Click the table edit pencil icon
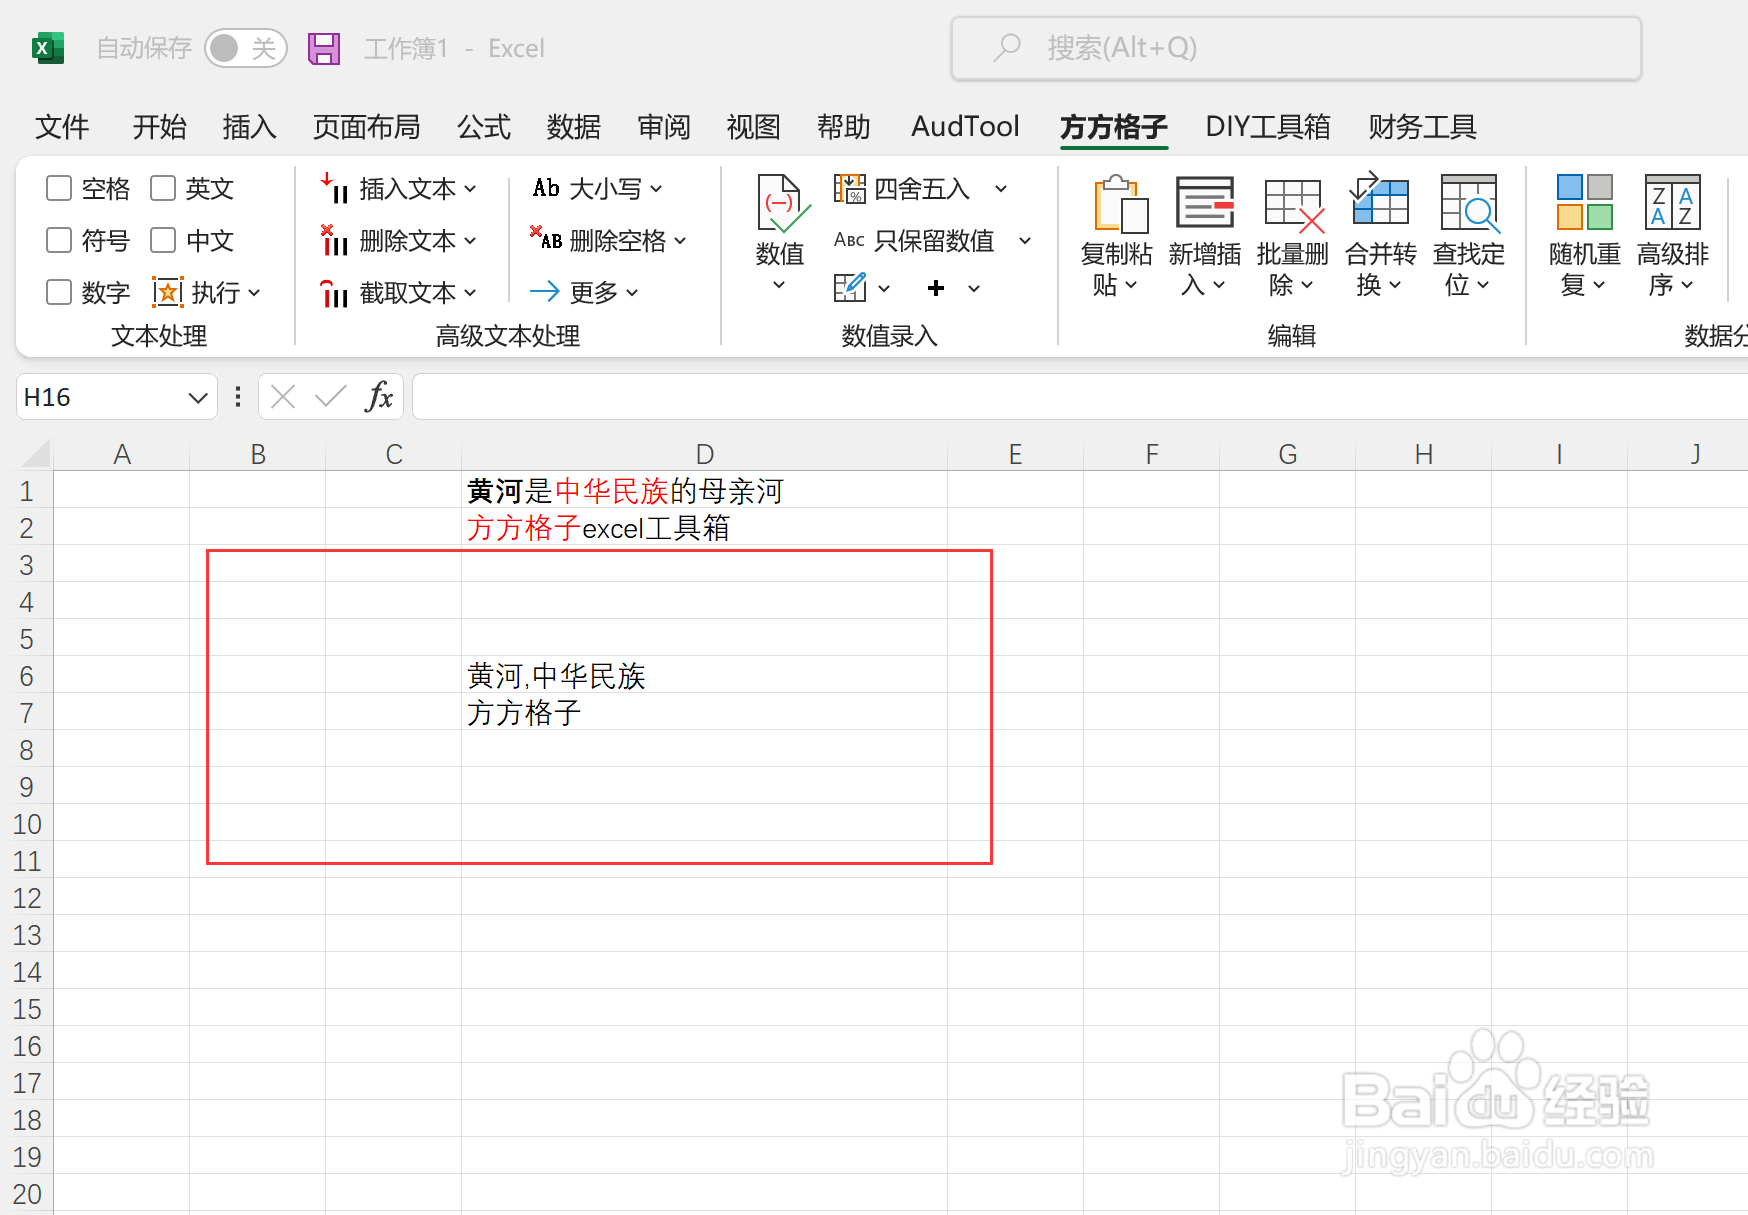This screenshot has width=1748, height=1215. 850,288
